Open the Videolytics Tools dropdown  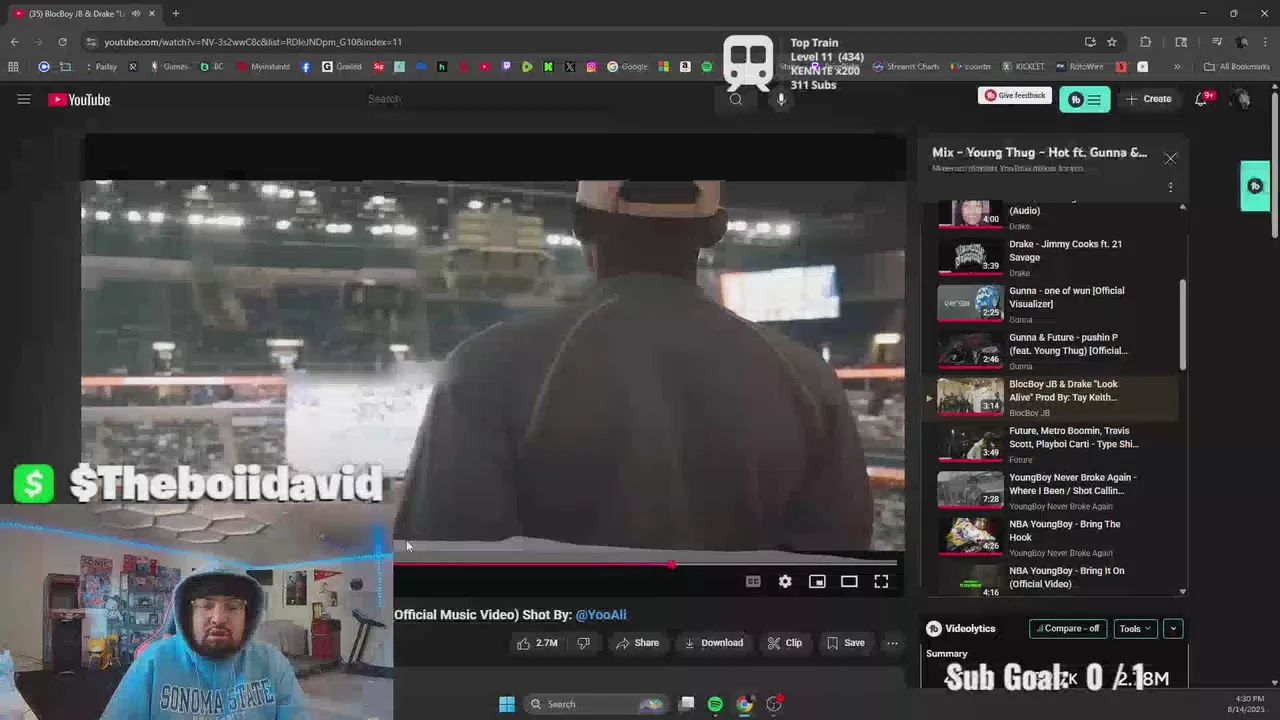pos(1135,628)
